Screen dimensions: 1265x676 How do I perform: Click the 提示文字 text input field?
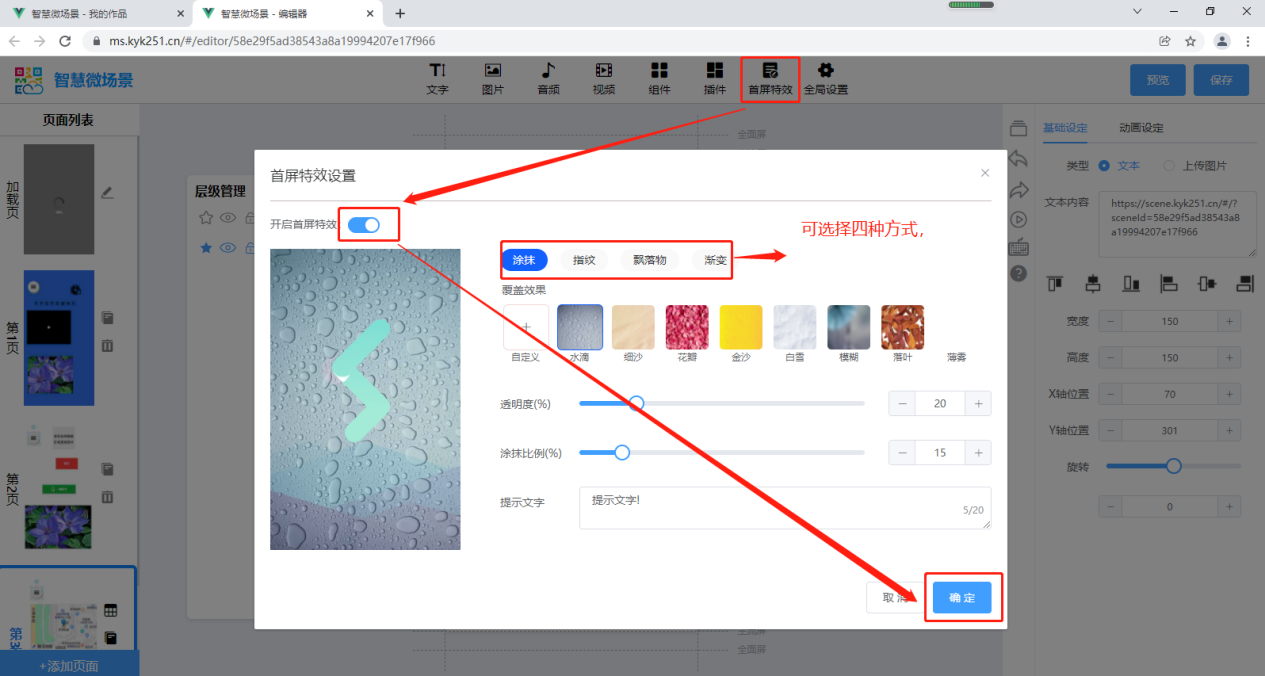785,508
